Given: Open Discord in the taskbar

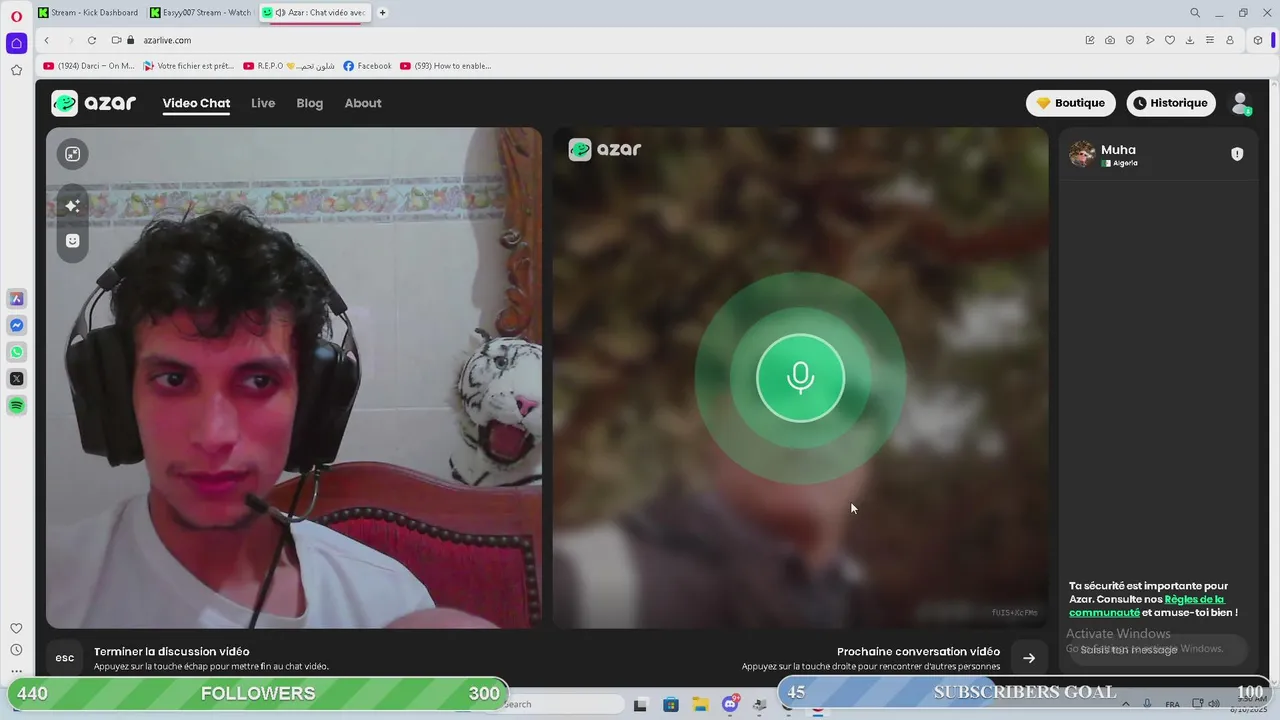Looking at the screenshot, I should pyautogui.click(x=730, y=705).
